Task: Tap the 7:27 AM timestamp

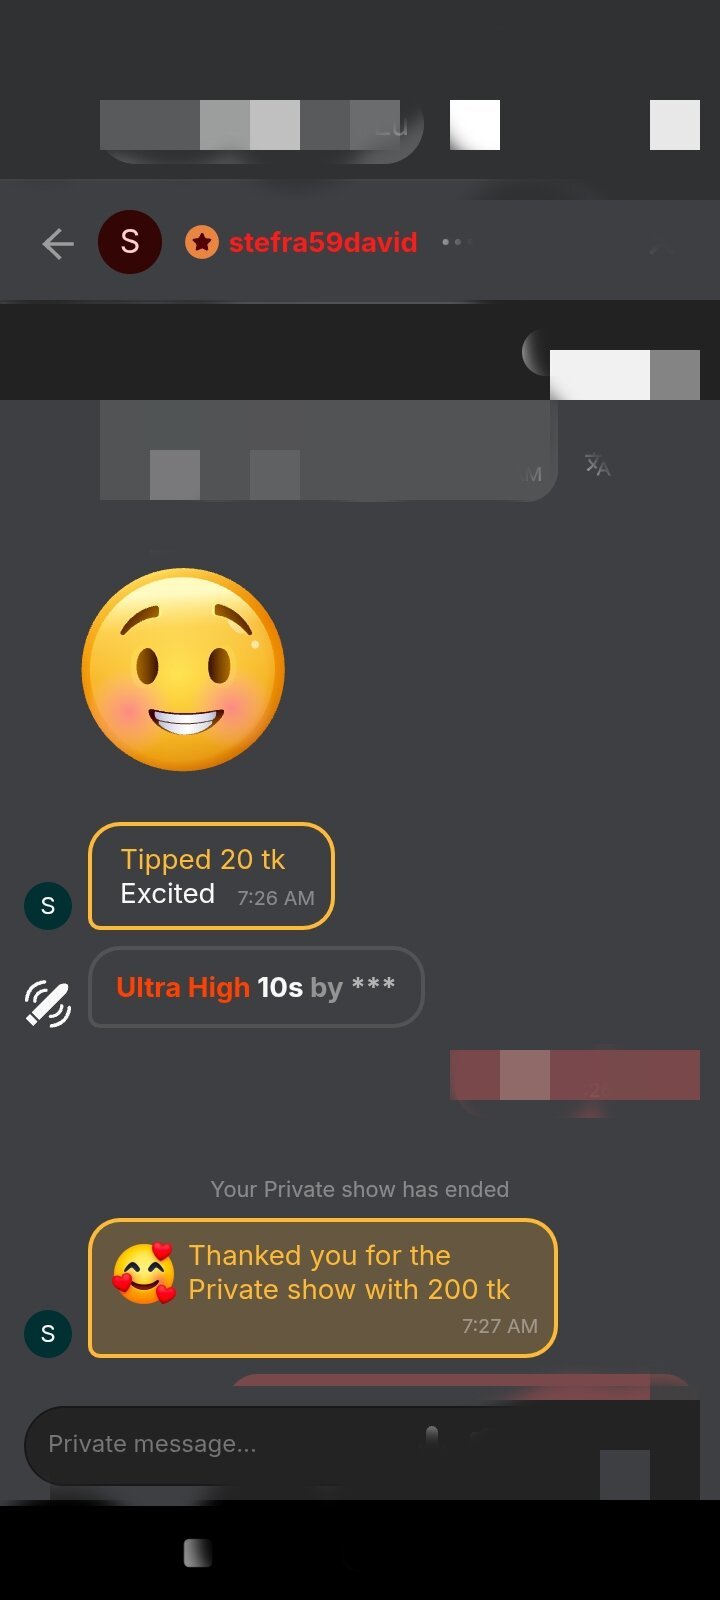Action: [500, 1326]
